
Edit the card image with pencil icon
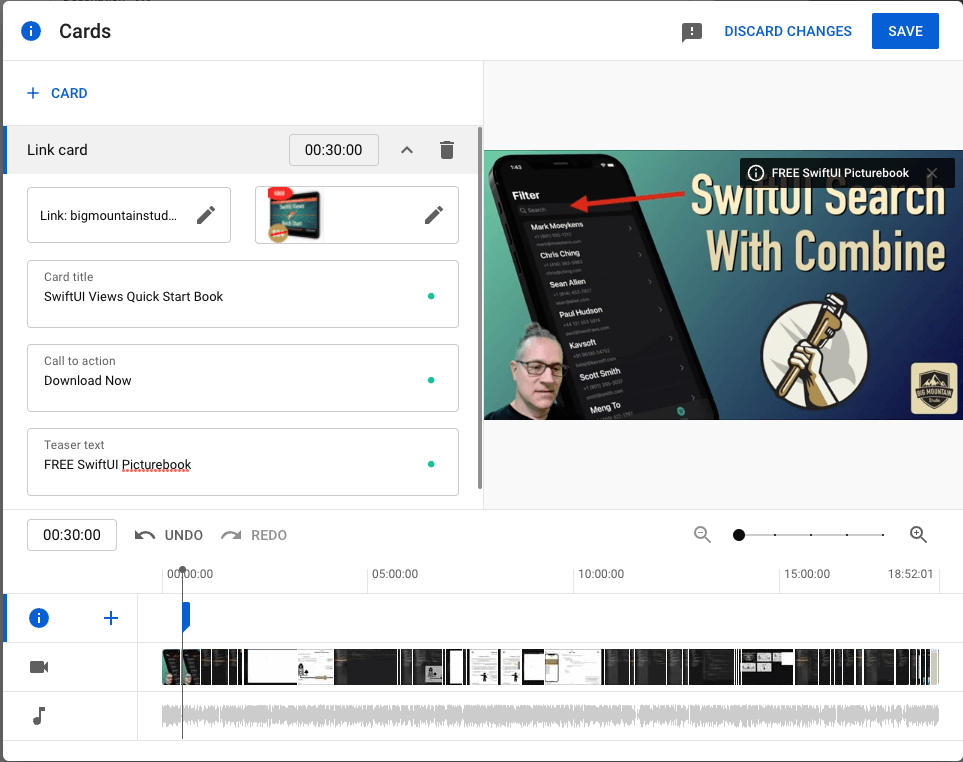(433, 215)
